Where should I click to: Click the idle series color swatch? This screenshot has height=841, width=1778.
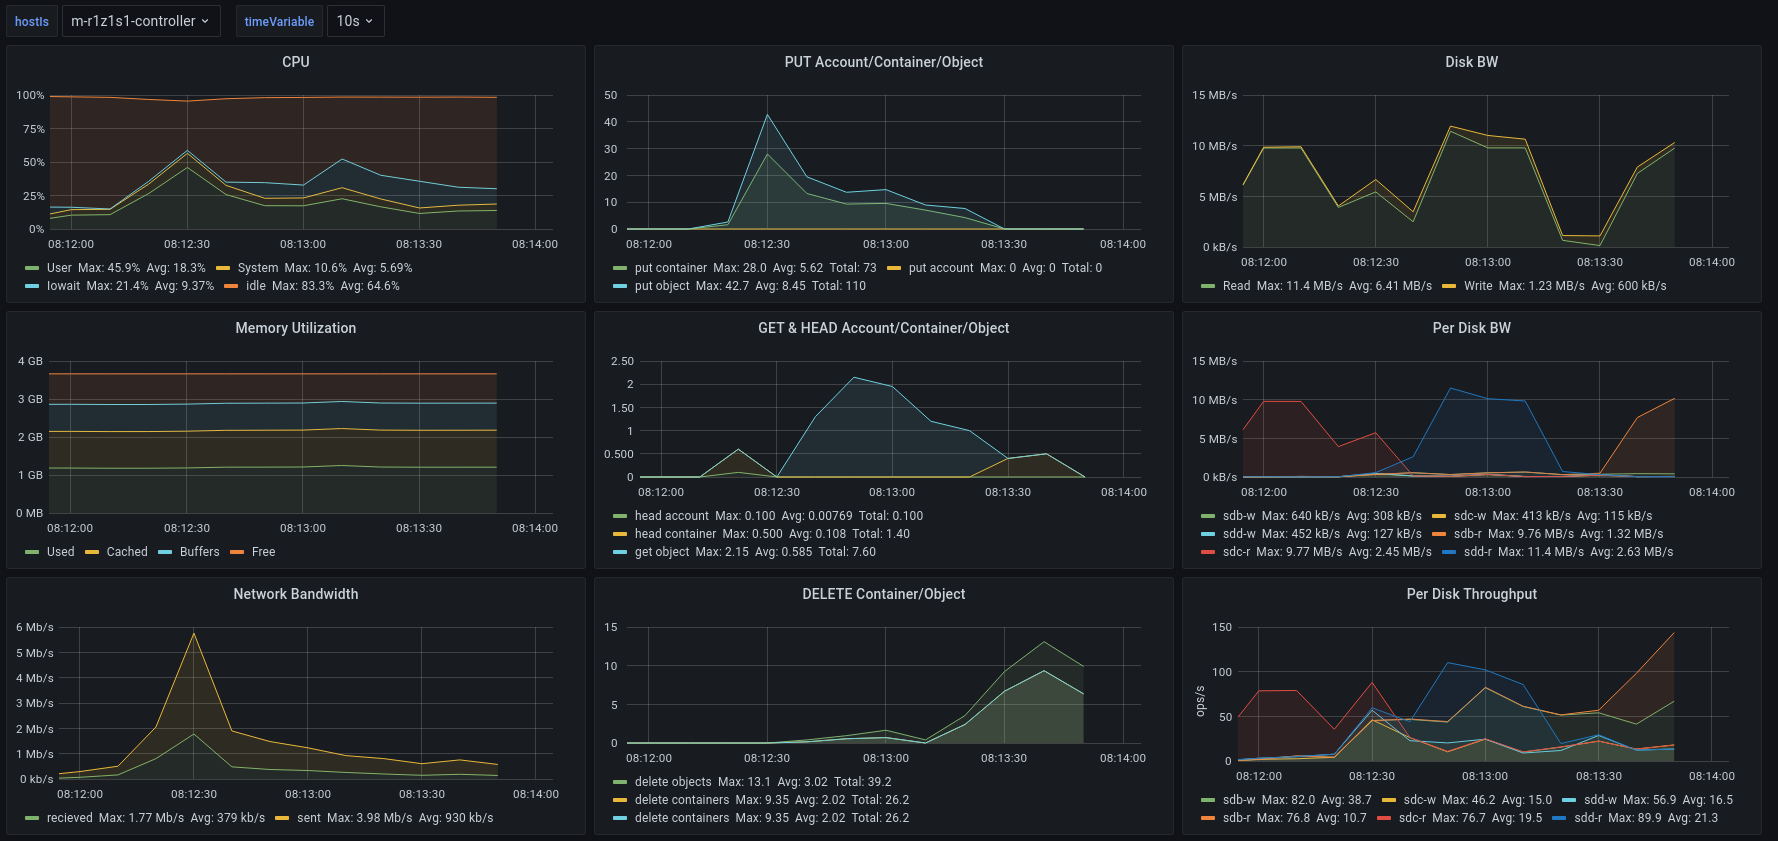(x=231, y=286)
